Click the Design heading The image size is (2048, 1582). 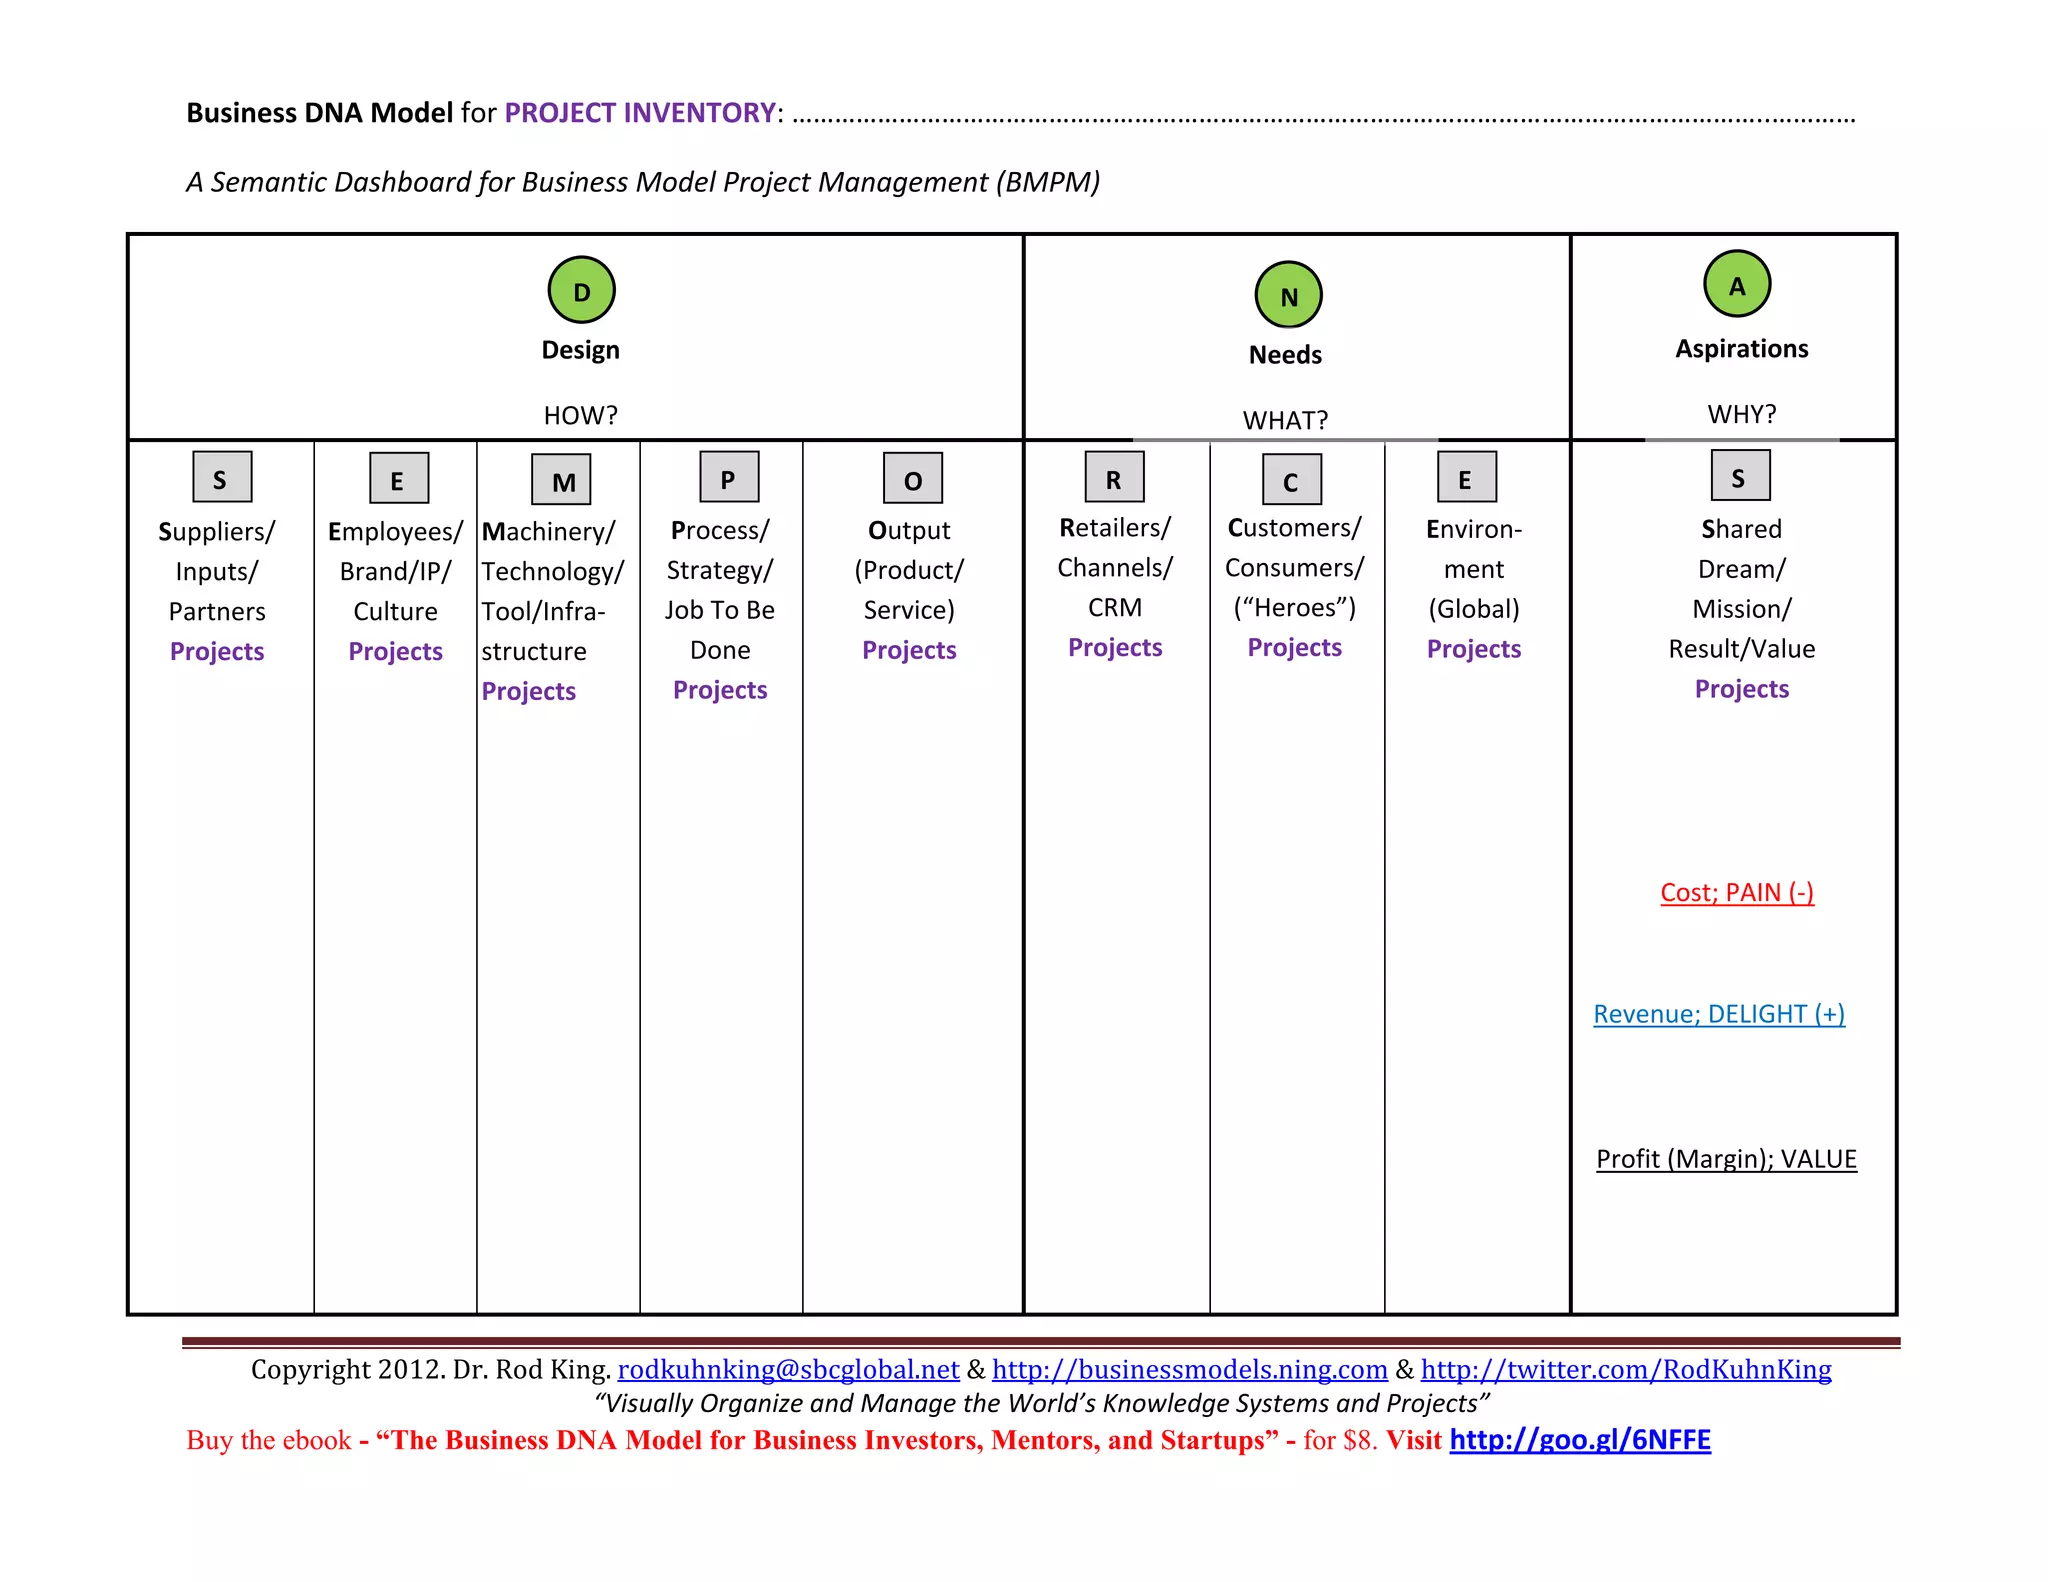[581, 350]
